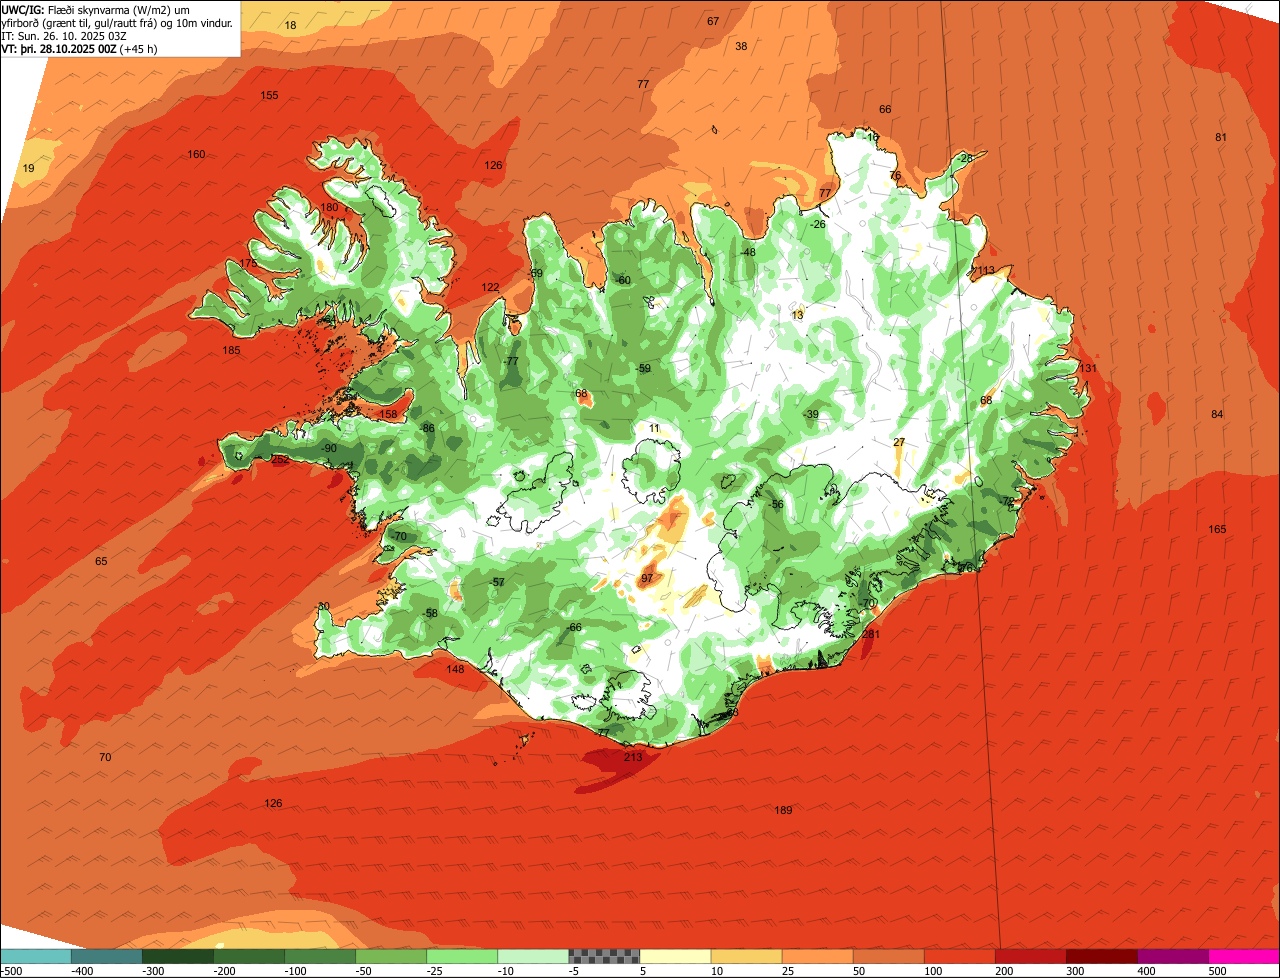Click the red-orange 100 to 200 swatch
Viewport: 1280px width, 978px height.
(x=959, y=956)
